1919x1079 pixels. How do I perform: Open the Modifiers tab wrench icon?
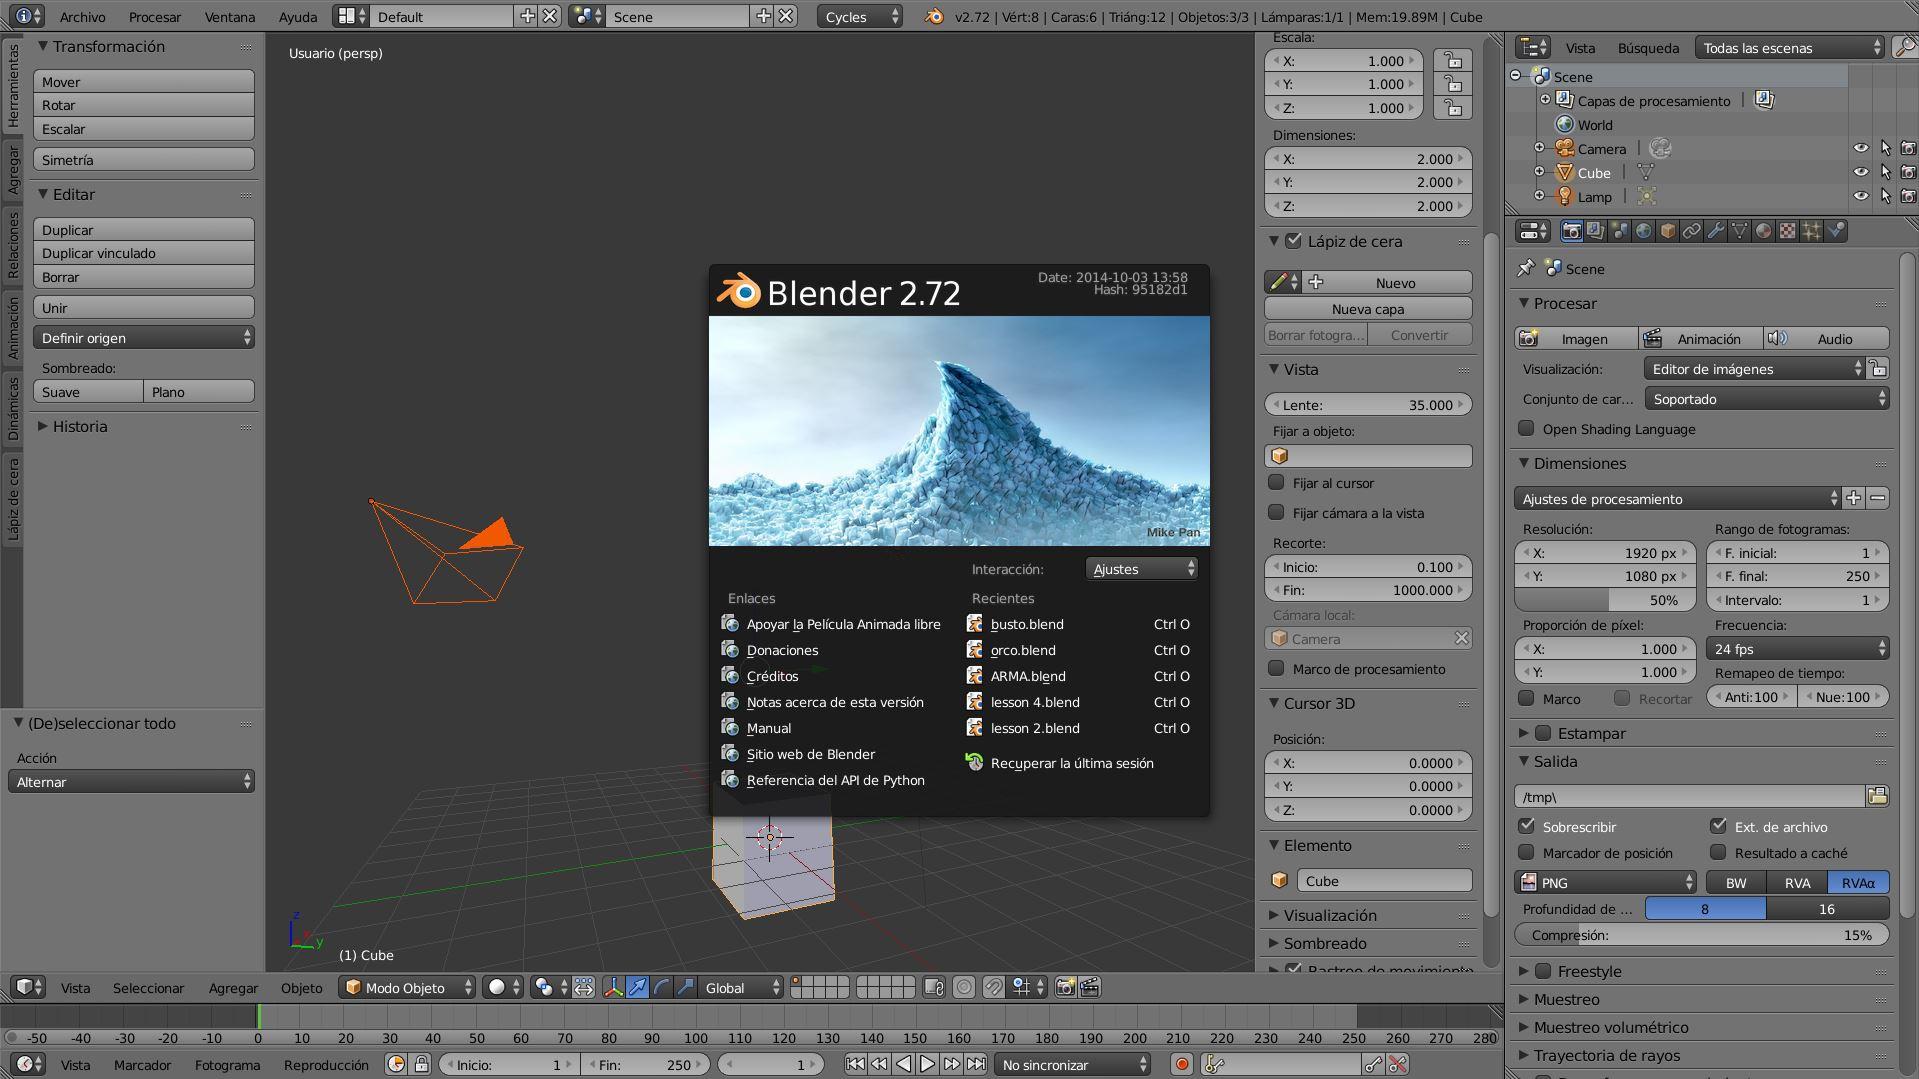(x=1715, y=231)
